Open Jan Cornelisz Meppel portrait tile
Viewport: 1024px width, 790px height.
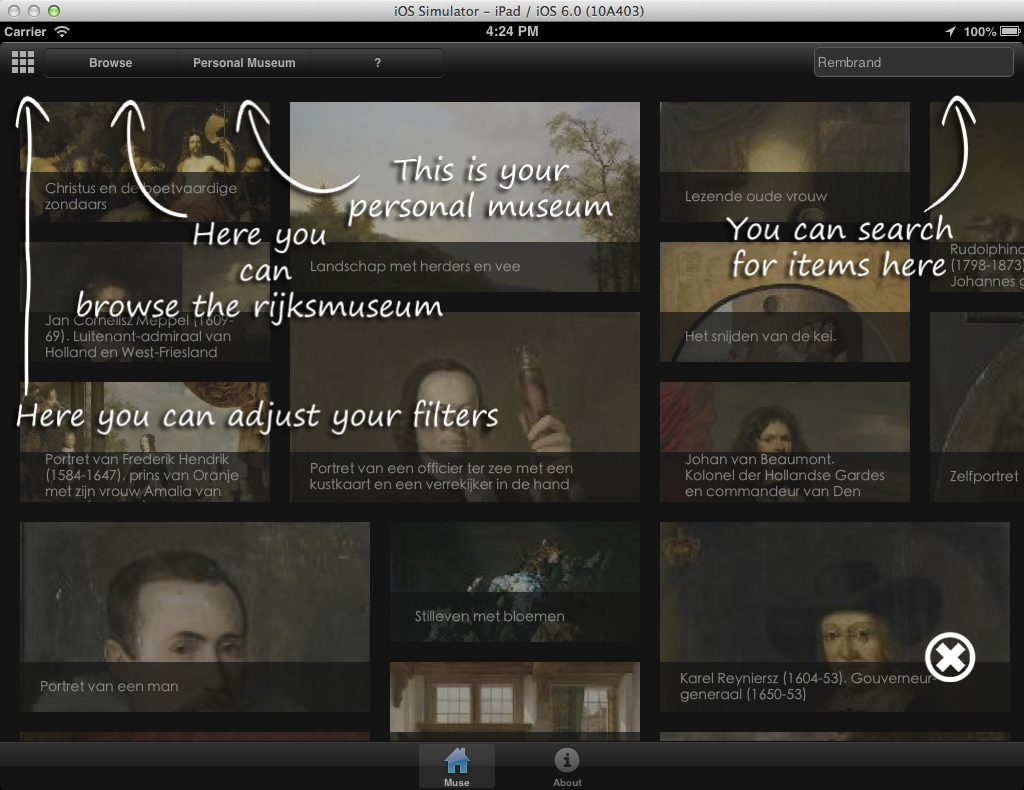click(145, 302)
